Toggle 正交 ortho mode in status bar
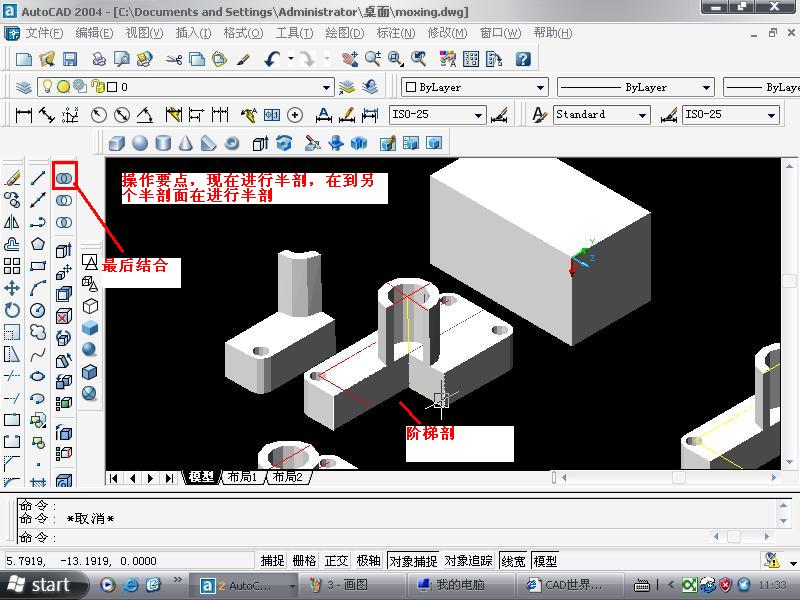This screenshot has height=600, width=800. 337,561
